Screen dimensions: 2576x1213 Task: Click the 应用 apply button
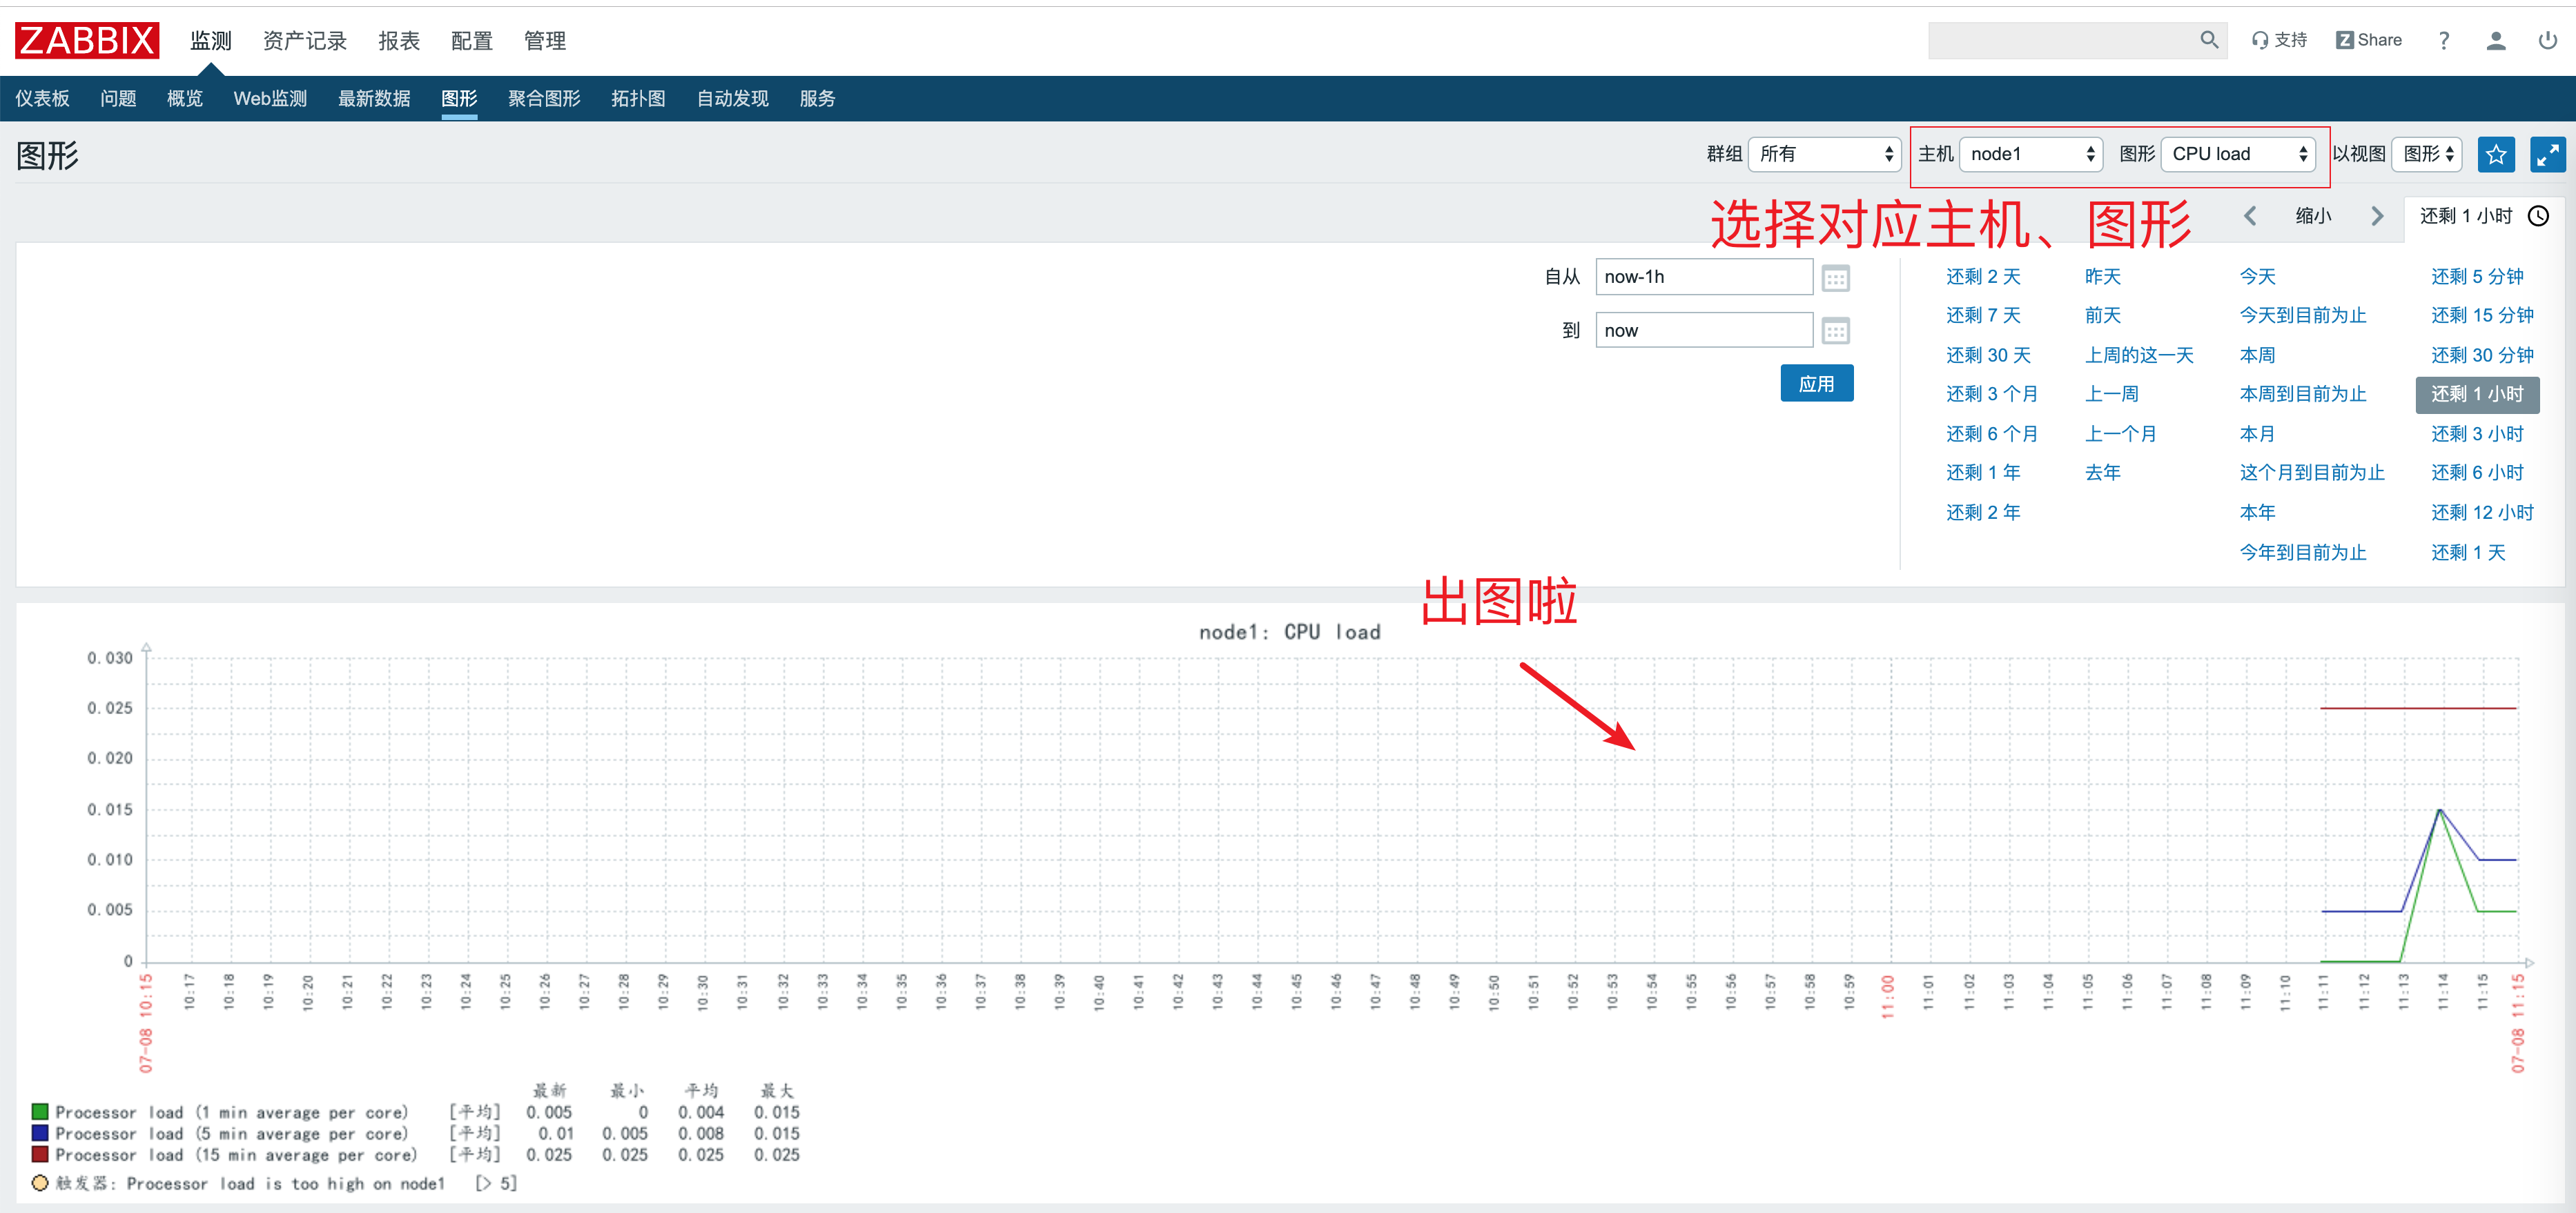coord(1817,383)
